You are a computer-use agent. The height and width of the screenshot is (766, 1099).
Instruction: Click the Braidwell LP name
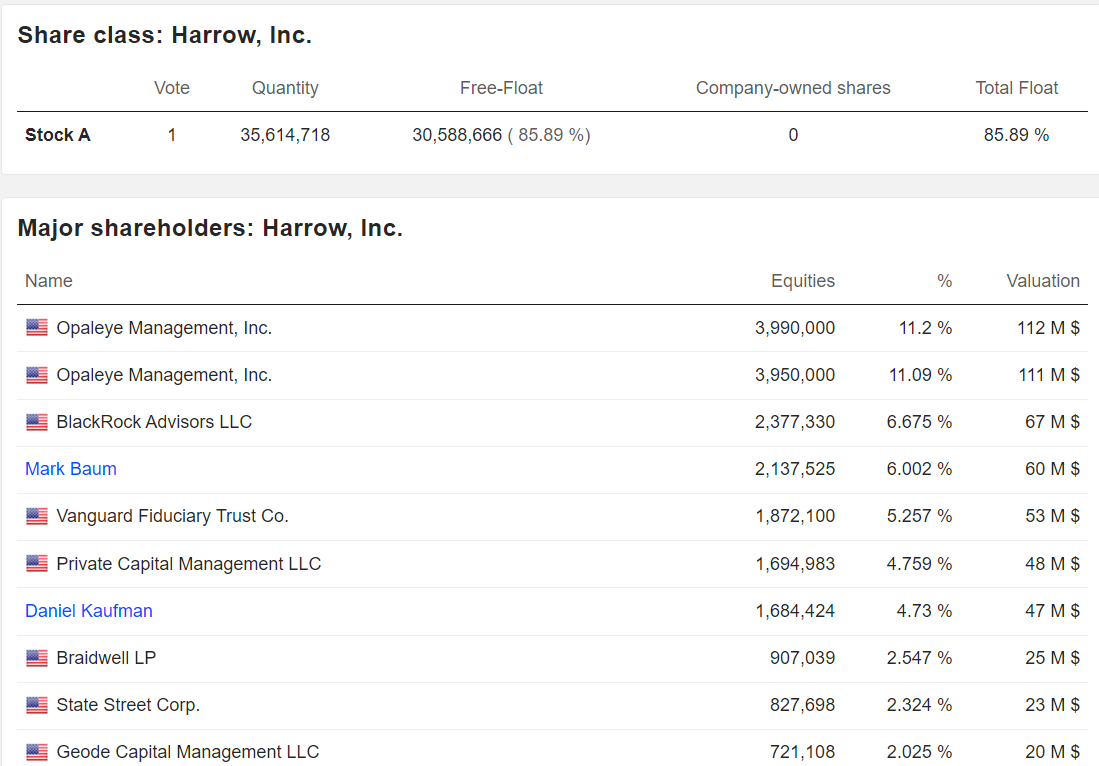[x=106, y=657]
